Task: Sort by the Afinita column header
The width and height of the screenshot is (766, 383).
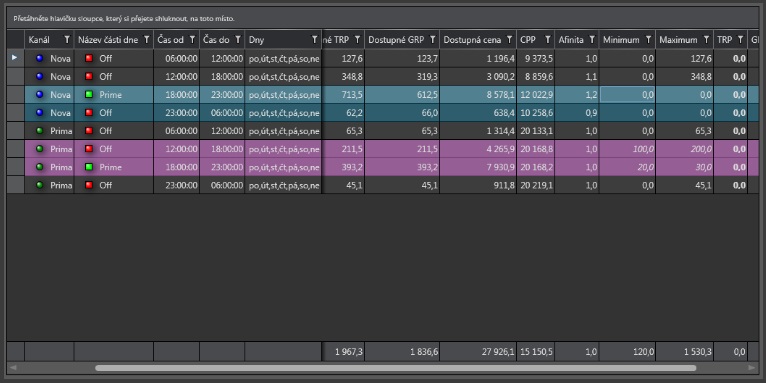Action: point(571,40)
